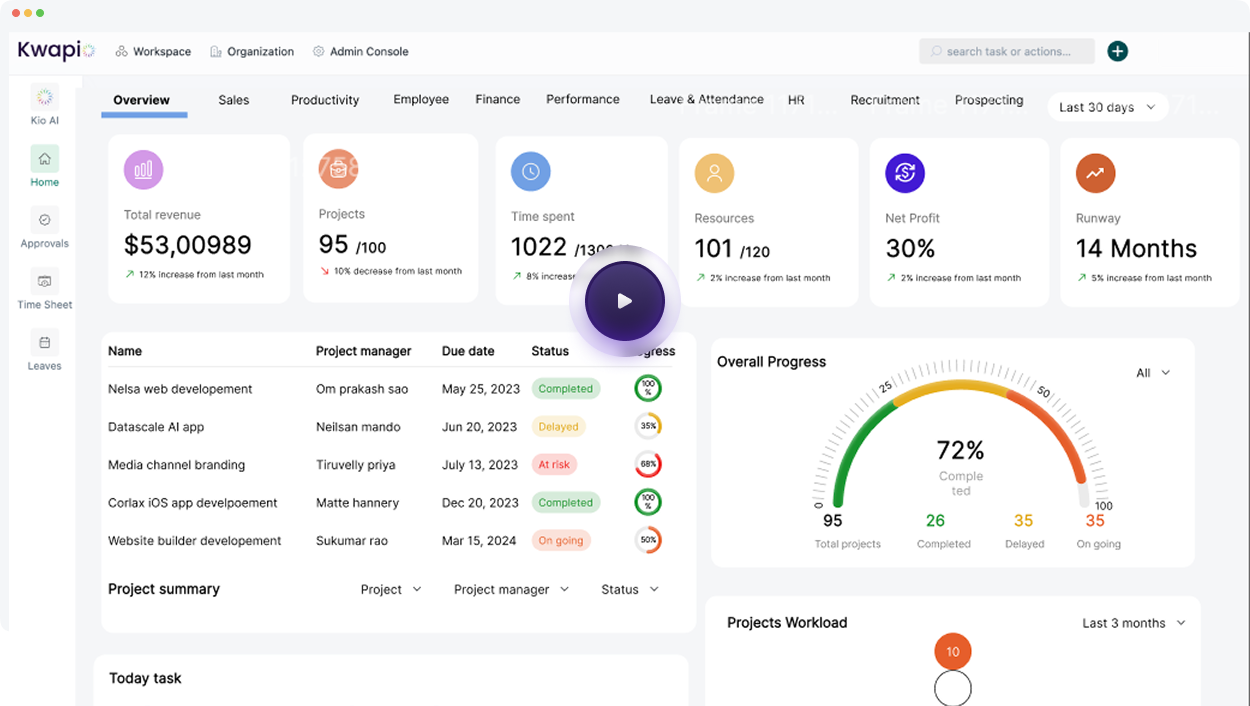Click the Completed status for Corlax iOS app
Image resolution: width=1250 pixels, height=706 pixels.
pyautogui.click(x=566, y=502)
